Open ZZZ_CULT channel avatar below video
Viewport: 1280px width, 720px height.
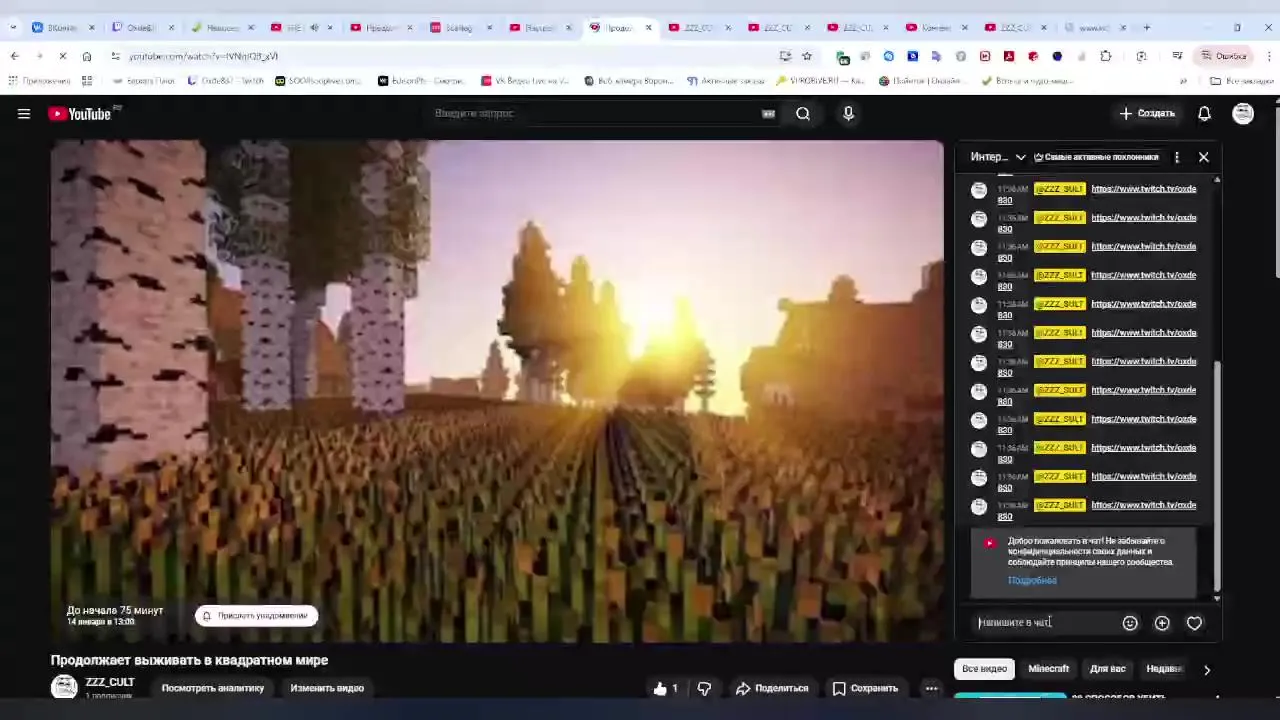tap(64, 687)
